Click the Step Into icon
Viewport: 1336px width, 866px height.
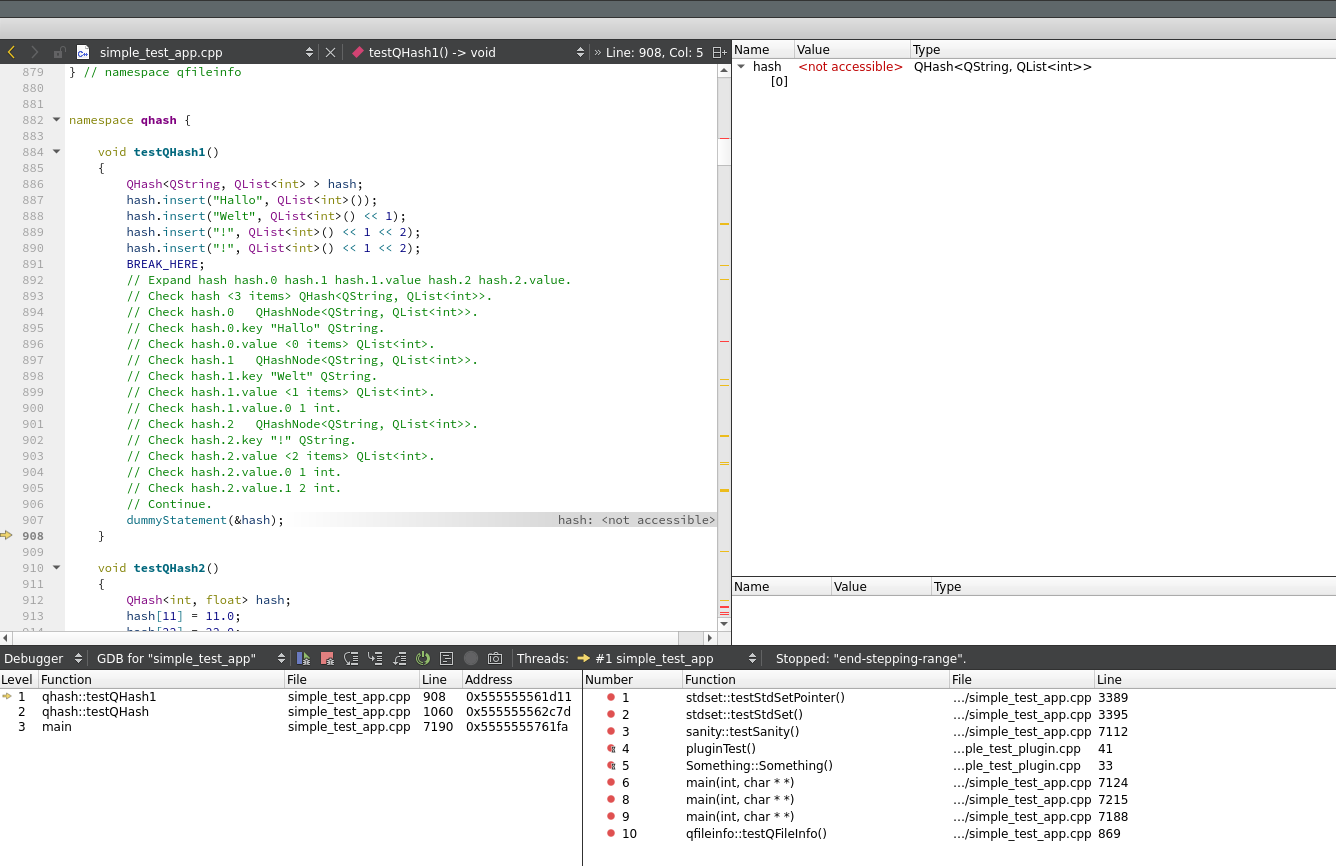click(375, 658)
